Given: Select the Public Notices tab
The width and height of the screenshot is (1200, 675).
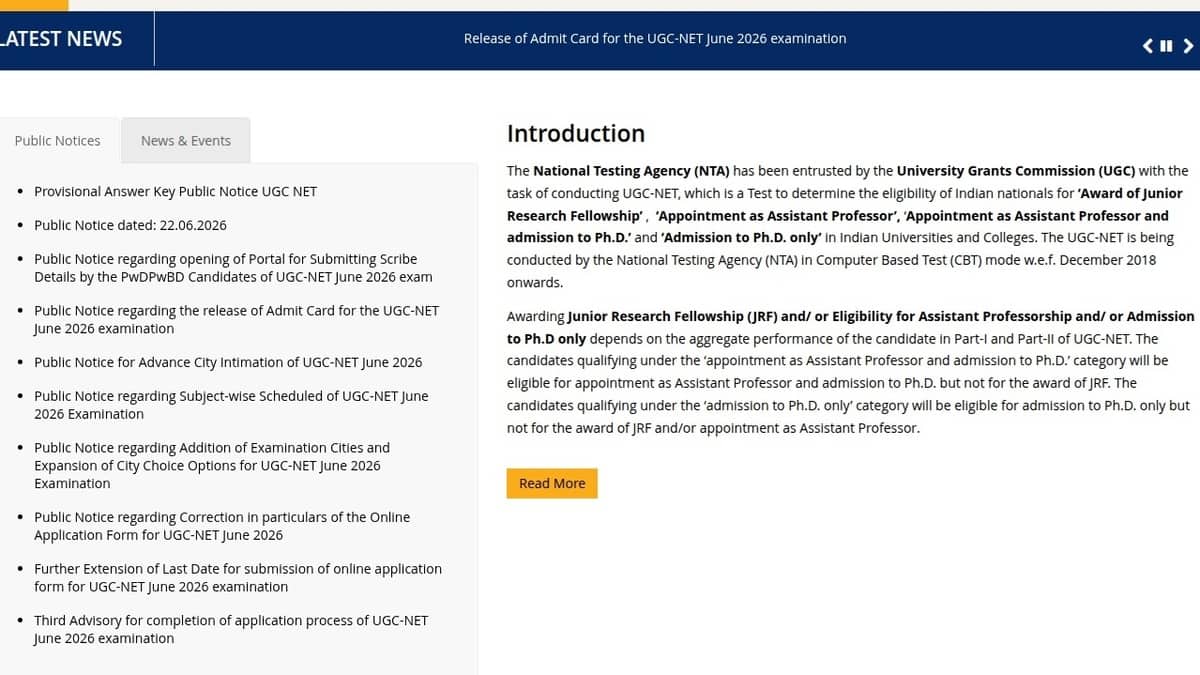Looking at the screenshot, I should tap(58, 140).
